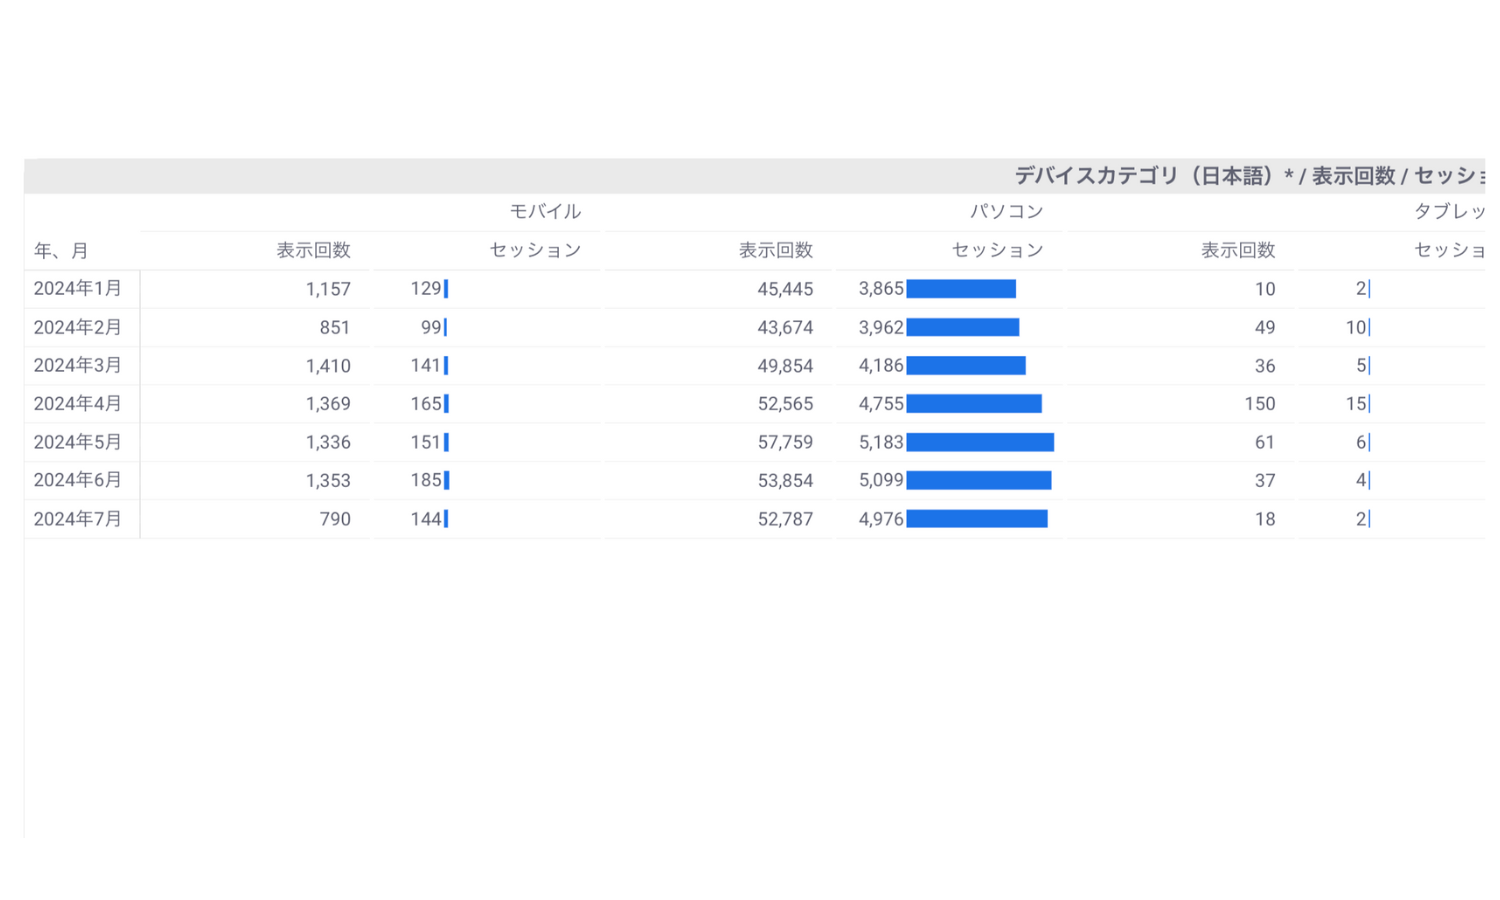
Task: Click the 185 mobile セッション value
Action: click(426, 481)
